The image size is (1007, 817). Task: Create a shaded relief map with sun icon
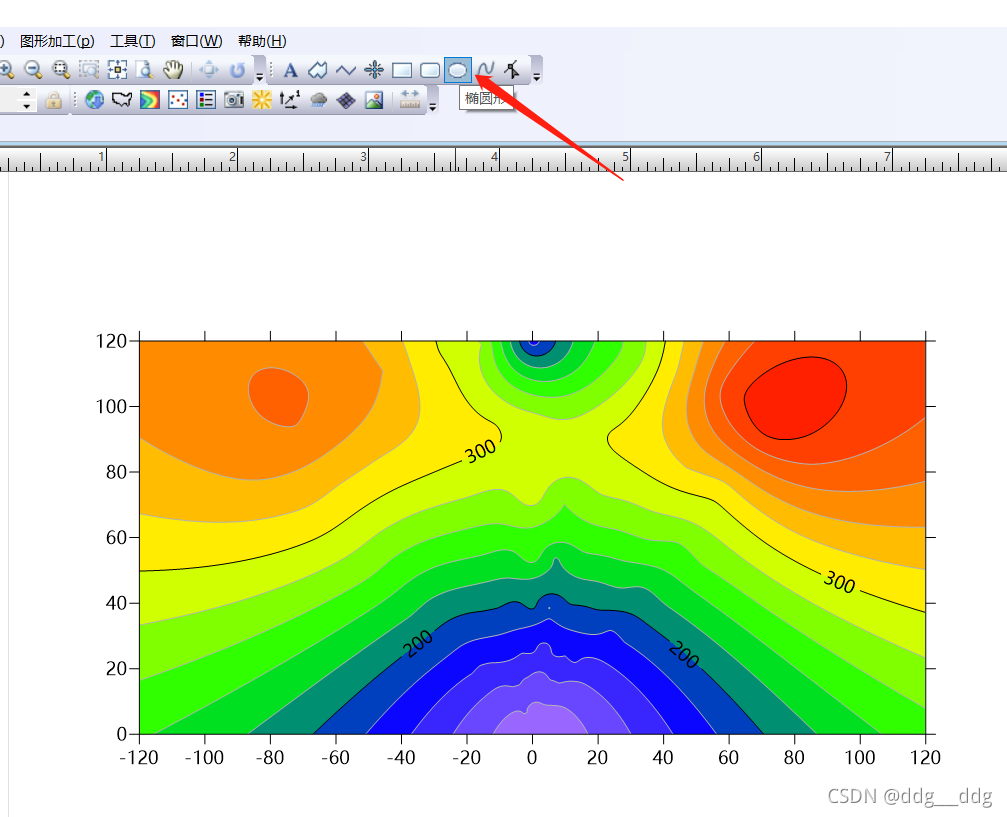coord(261,100)
